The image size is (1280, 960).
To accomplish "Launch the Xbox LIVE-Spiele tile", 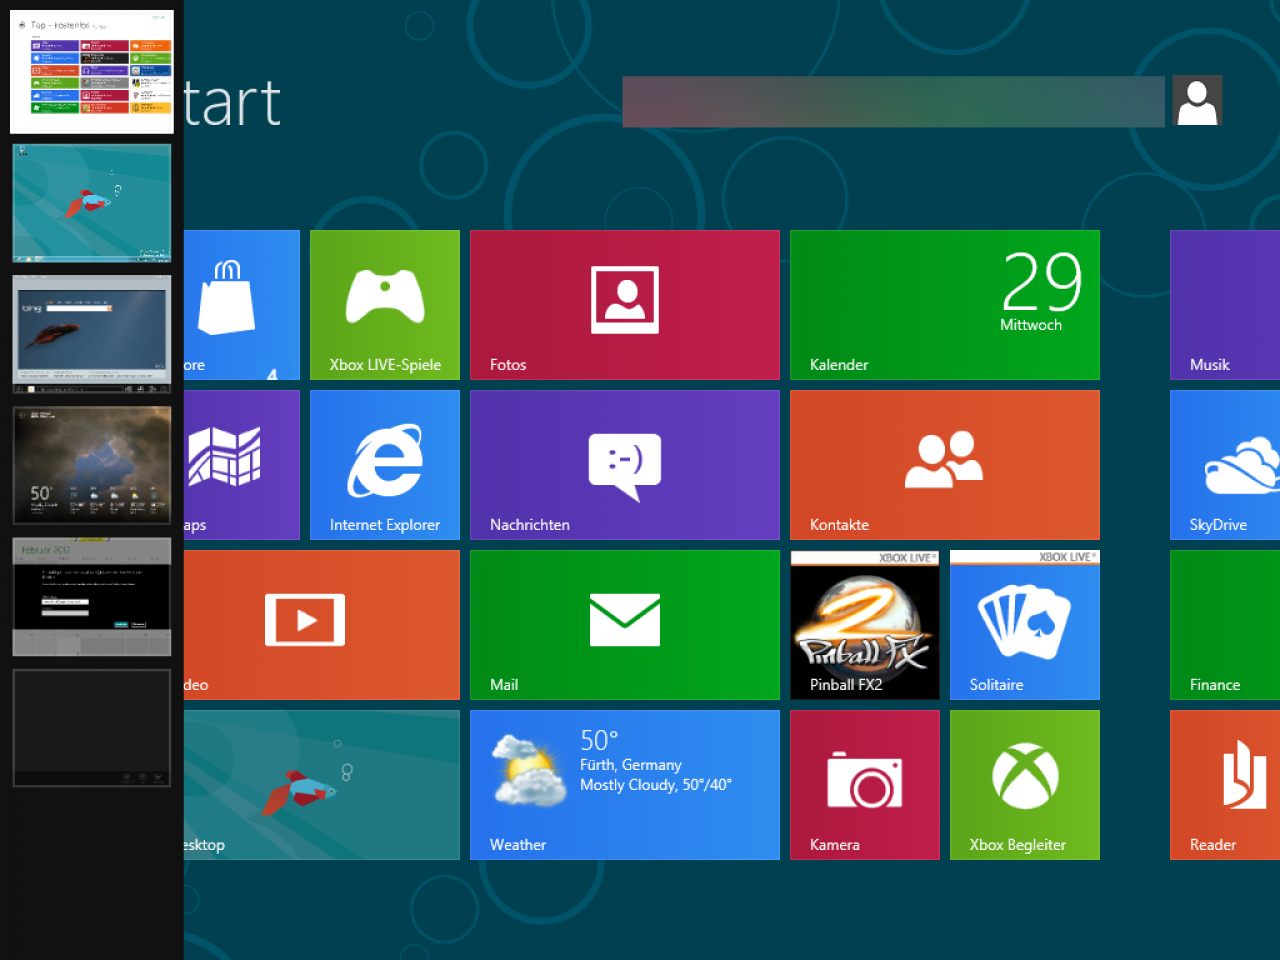I will pyautogui.click(x=385, y=305).
